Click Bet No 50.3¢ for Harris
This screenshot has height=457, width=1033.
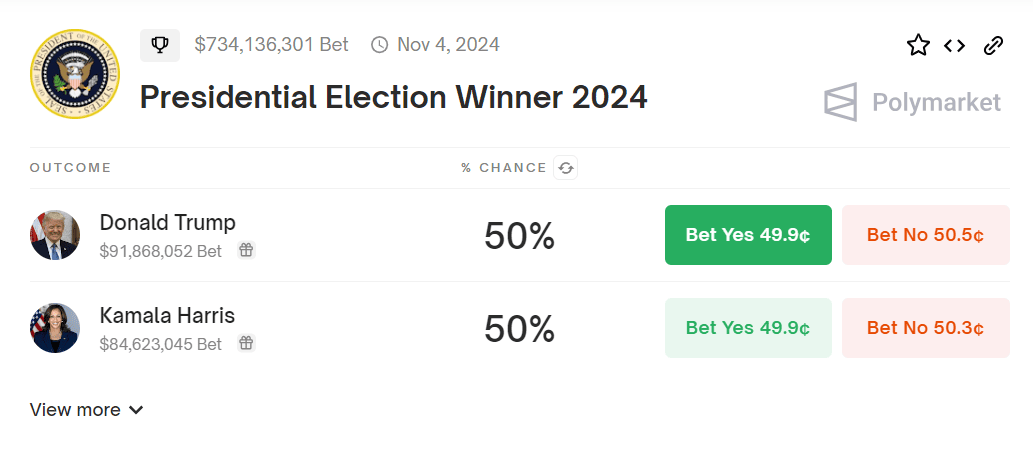(x=925, y=328)
